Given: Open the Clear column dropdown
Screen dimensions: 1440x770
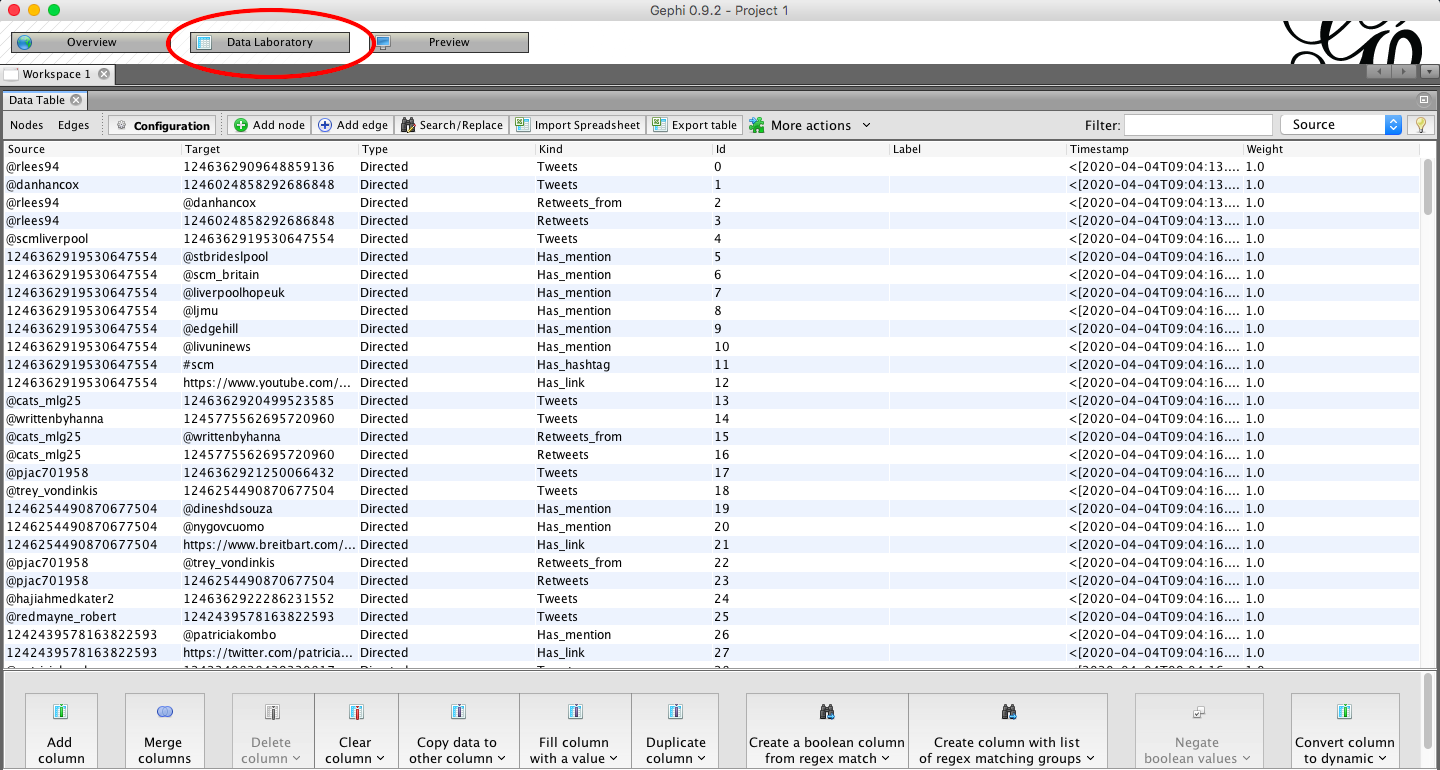Looking at the screenshot, I should (x=355, y=732).
